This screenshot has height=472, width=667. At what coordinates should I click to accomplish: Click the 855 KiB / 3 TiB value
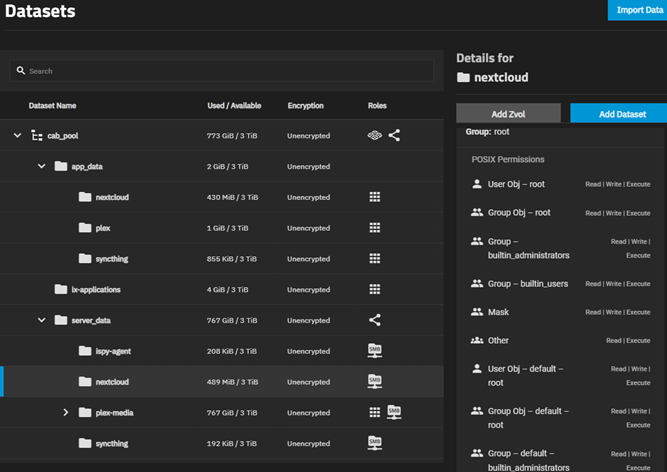pos(231,259)
